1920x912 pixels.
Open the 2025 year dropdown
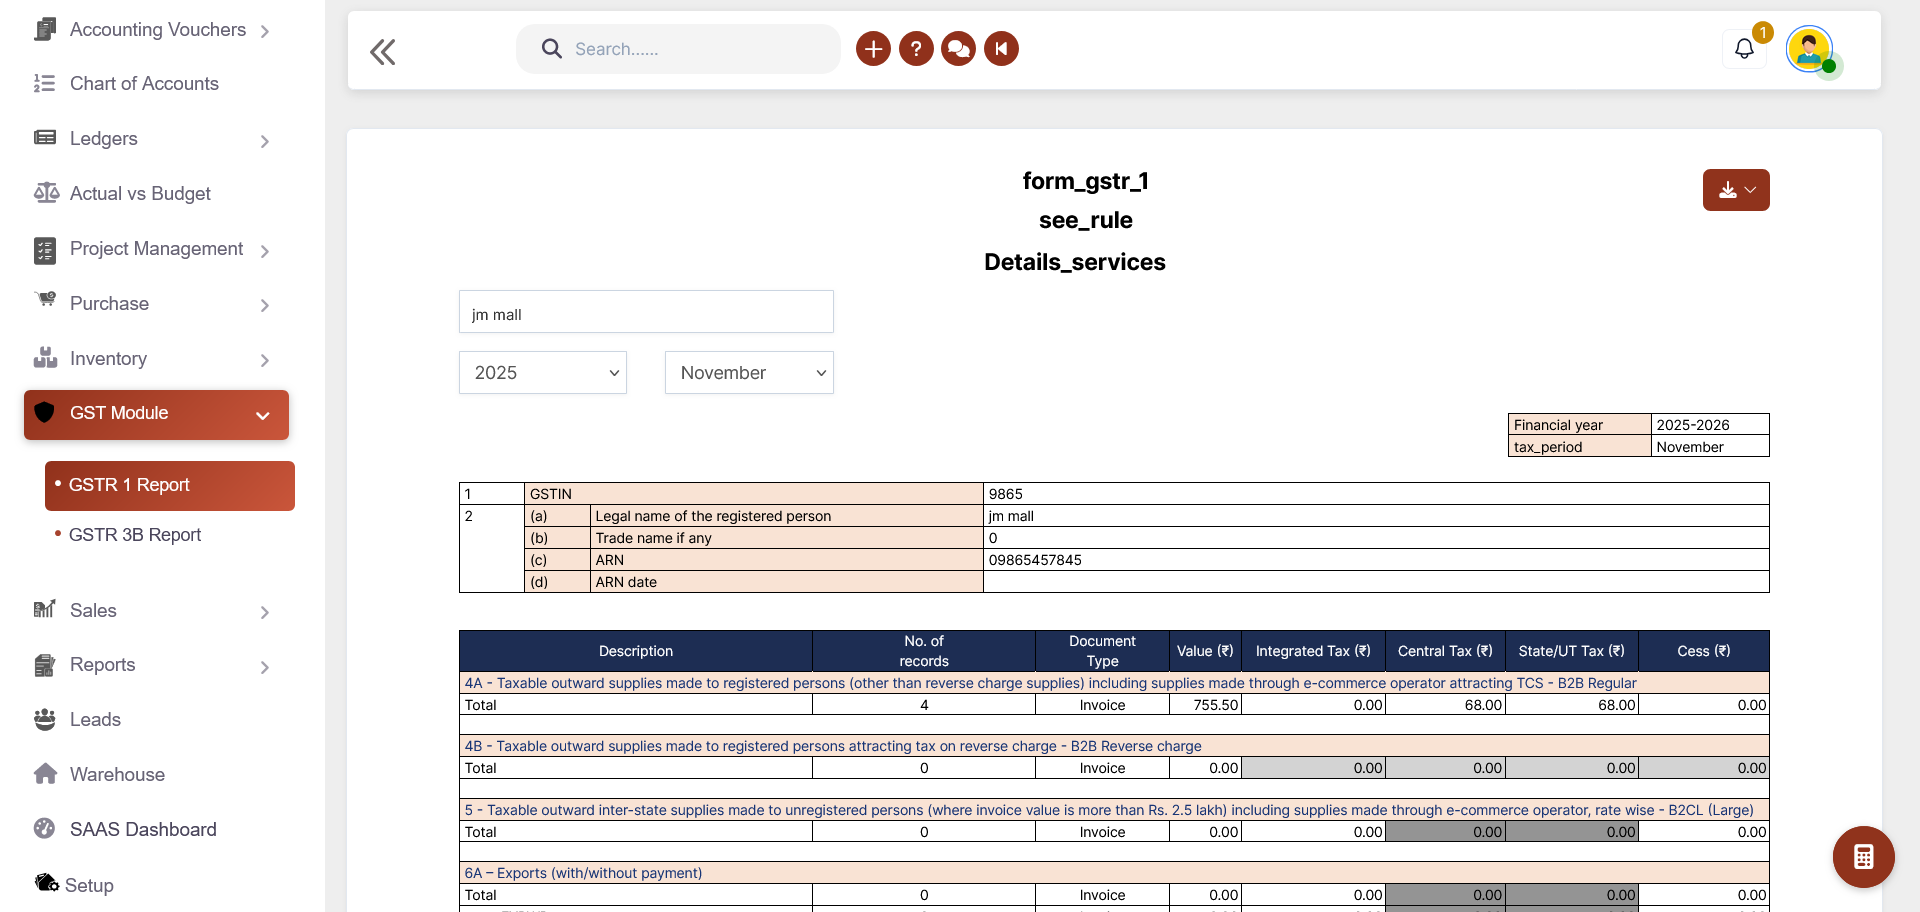tap(543, 373)
